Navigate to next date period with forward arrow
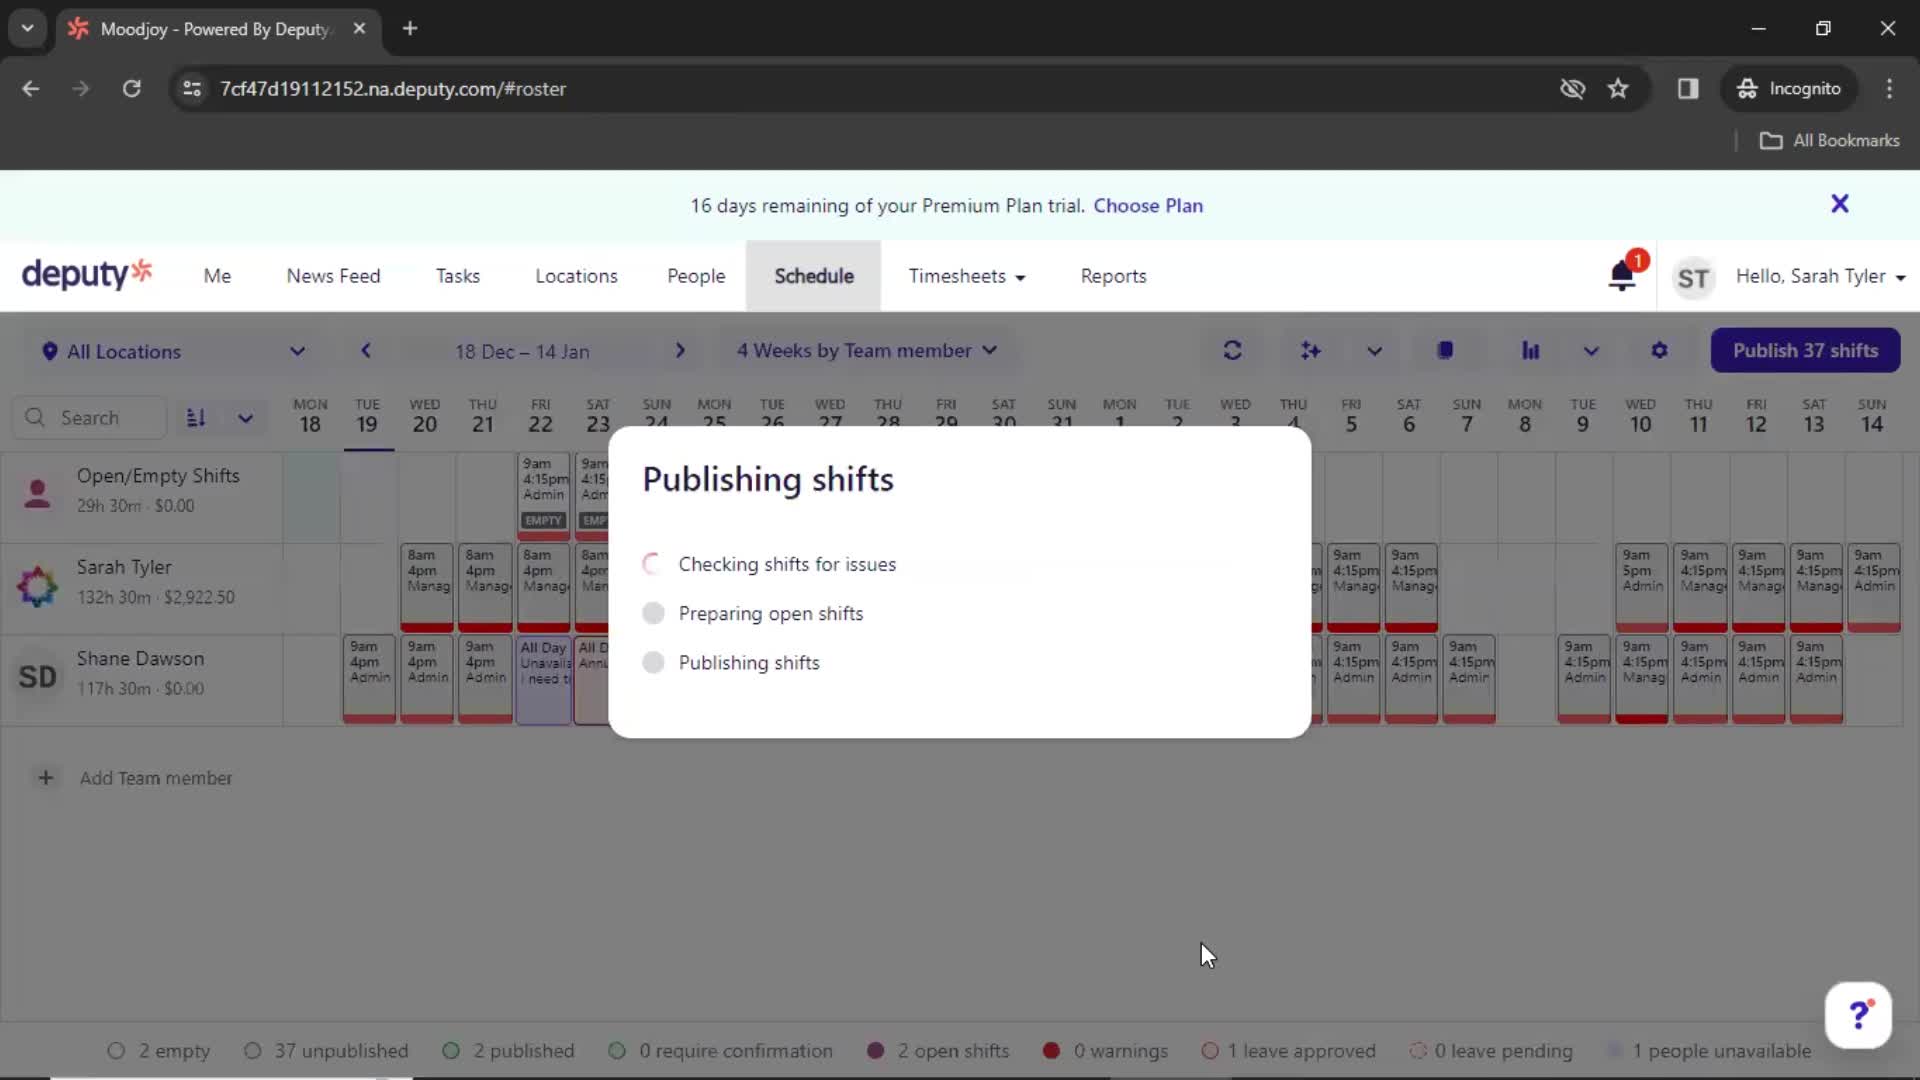1920x1080 pixels. [x=679, y=351]
